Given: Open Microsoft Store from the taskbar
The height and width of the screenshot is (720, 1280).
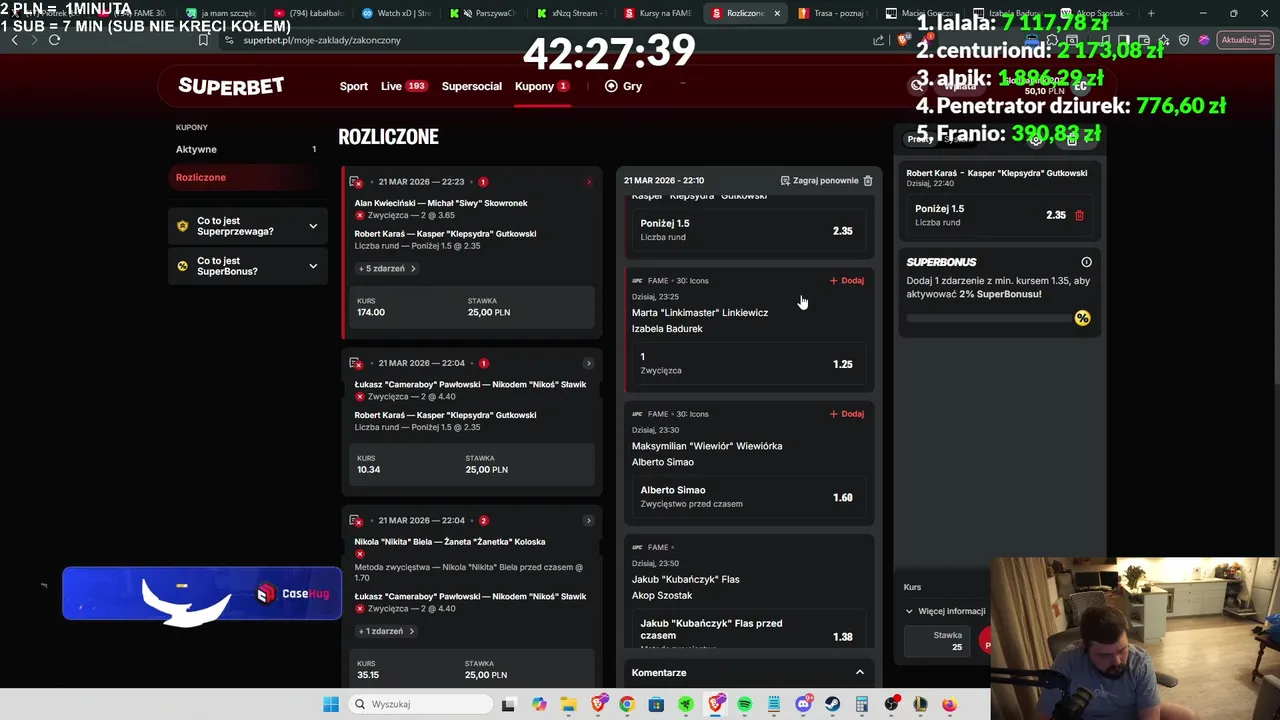Looking at the screenshot, I should [656, 704].
